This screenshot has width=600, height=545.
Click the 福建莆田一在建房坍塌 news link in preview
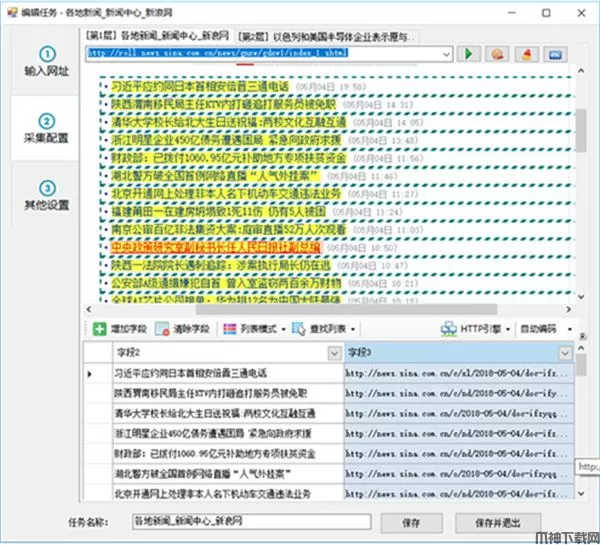tap(218, 212)
